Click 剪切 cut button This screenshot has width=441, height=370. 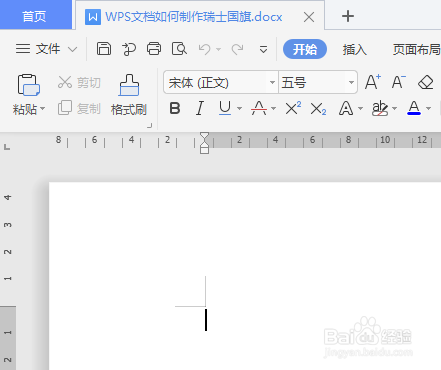coord(79,82)
